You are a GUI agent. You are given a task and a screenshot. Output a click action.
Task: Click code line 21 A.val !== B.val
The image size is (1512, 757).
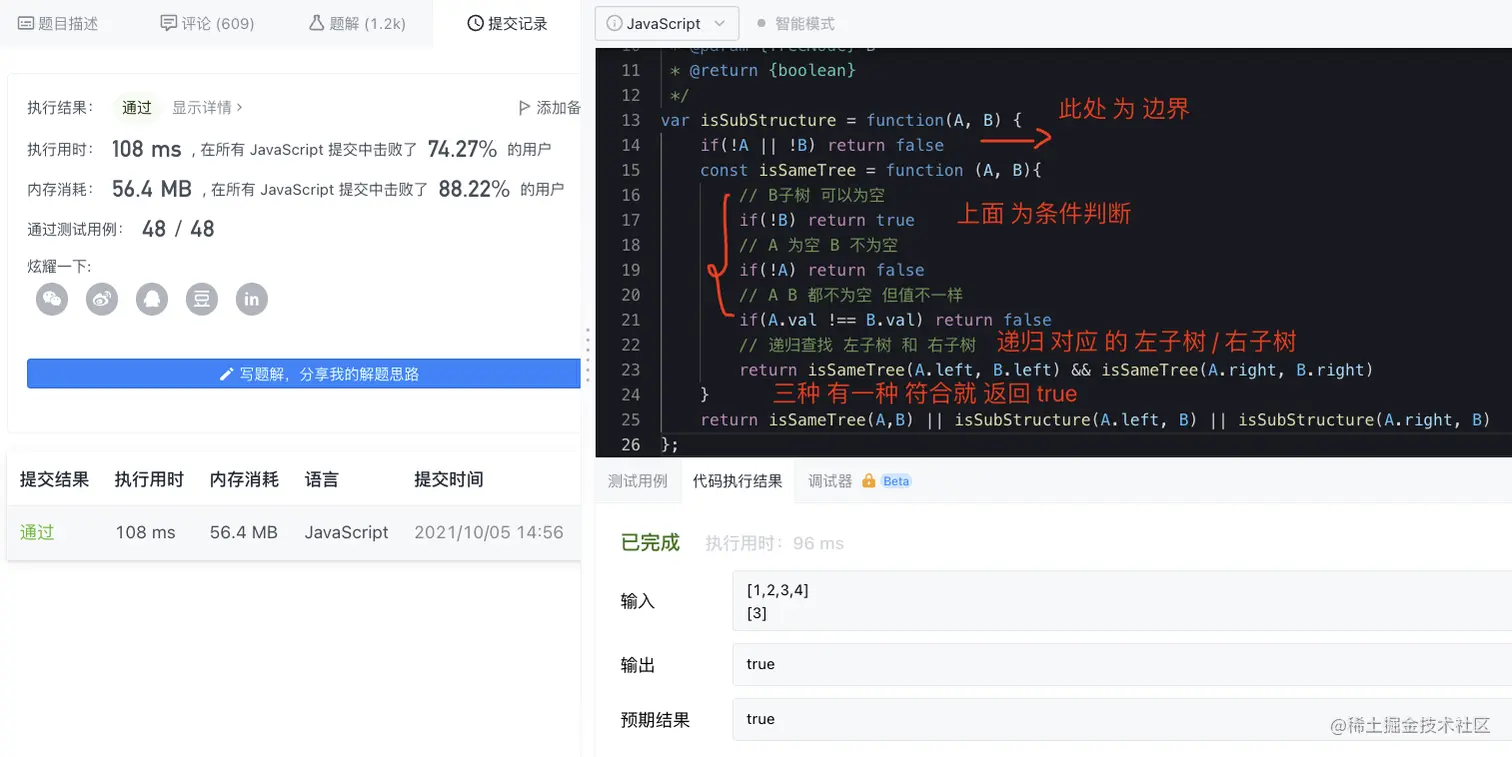click(x=895, y=320)
